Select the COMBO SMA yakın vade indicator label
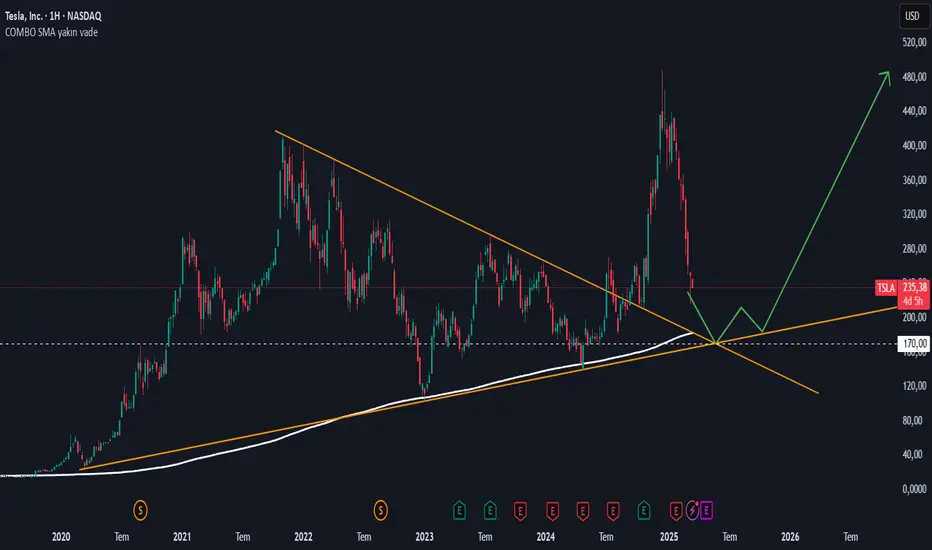This screenshot has width=932, height=550. tap(51, 32)
